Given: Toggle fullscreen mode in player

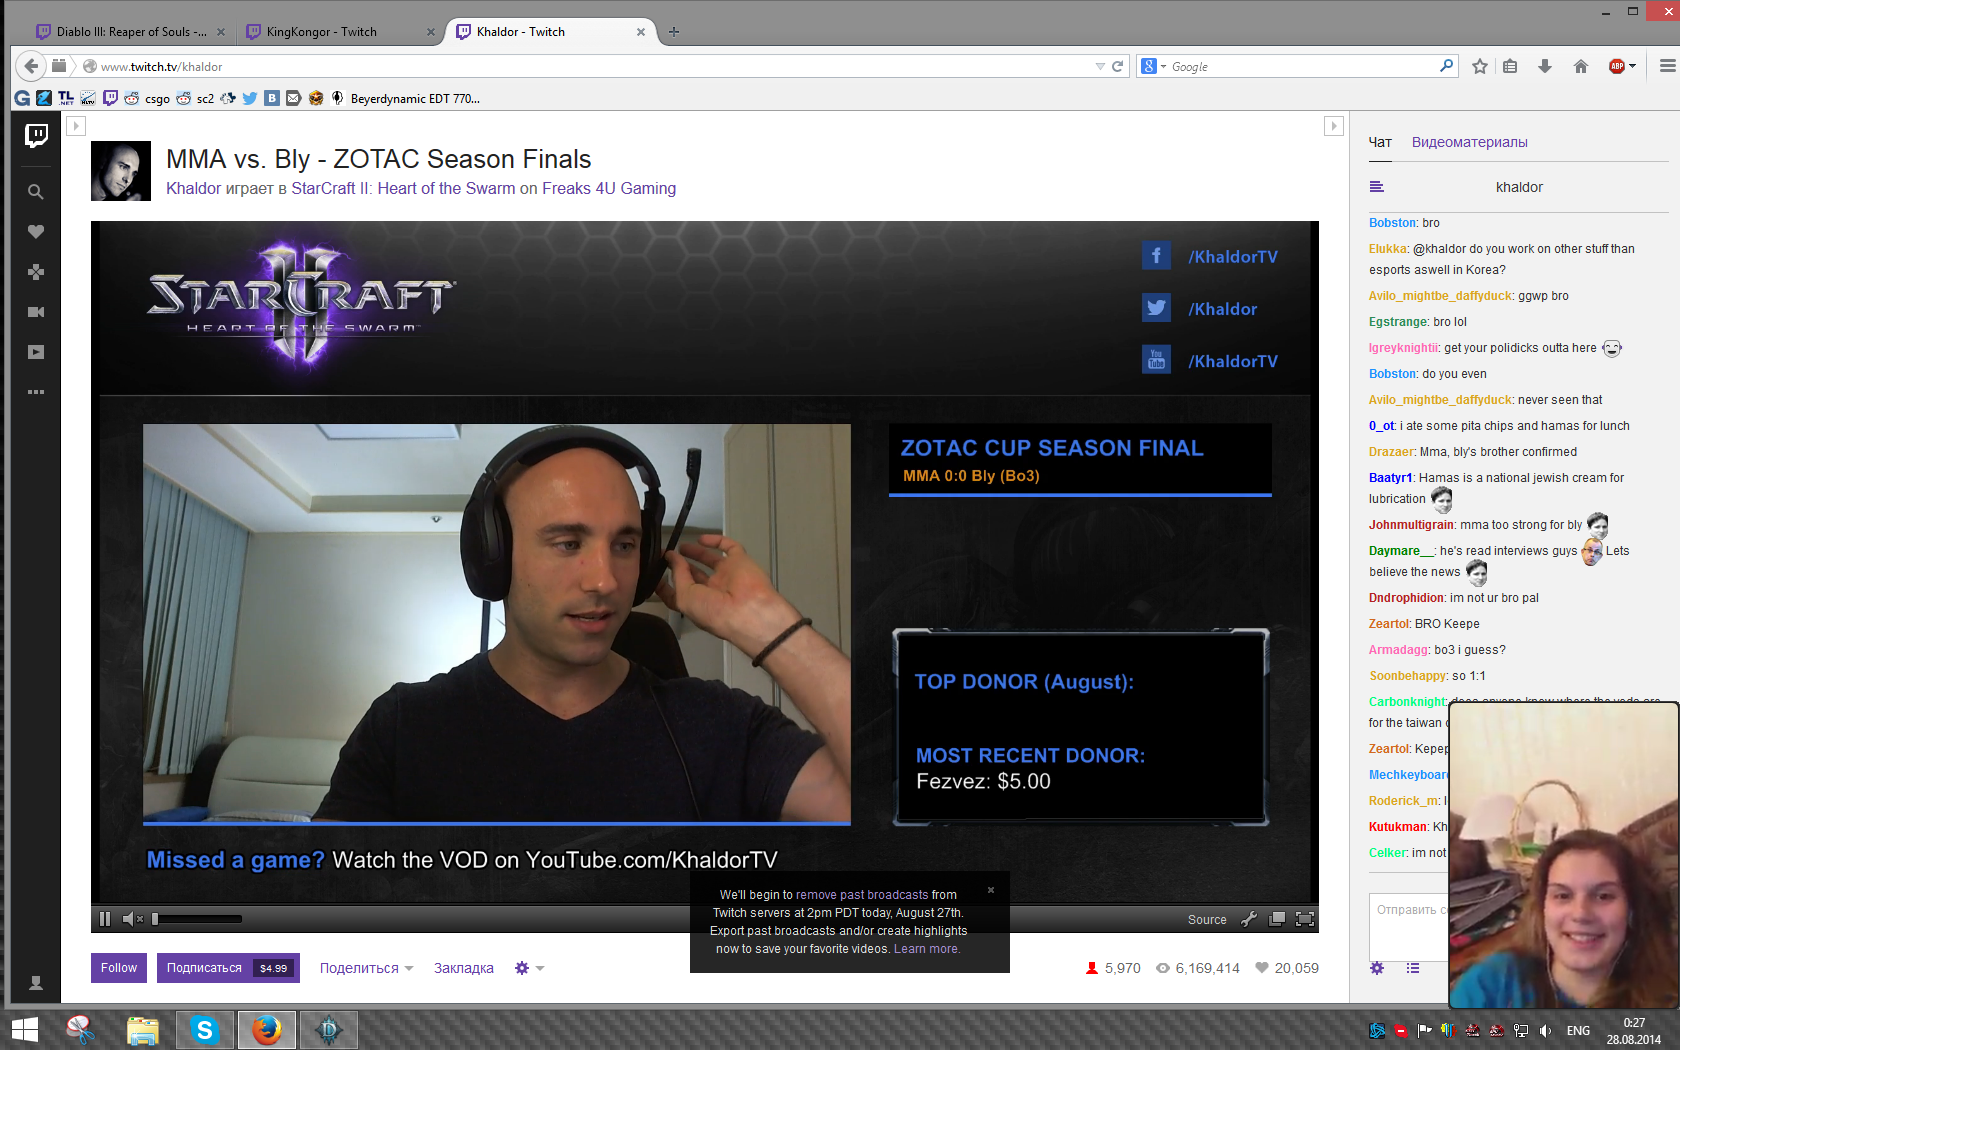Looking at the screenshot, I should [x=1305, y=919].
